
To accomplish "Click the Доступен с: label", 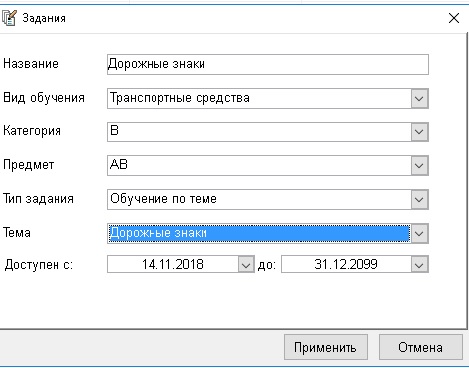I will (x=39, y=265).
